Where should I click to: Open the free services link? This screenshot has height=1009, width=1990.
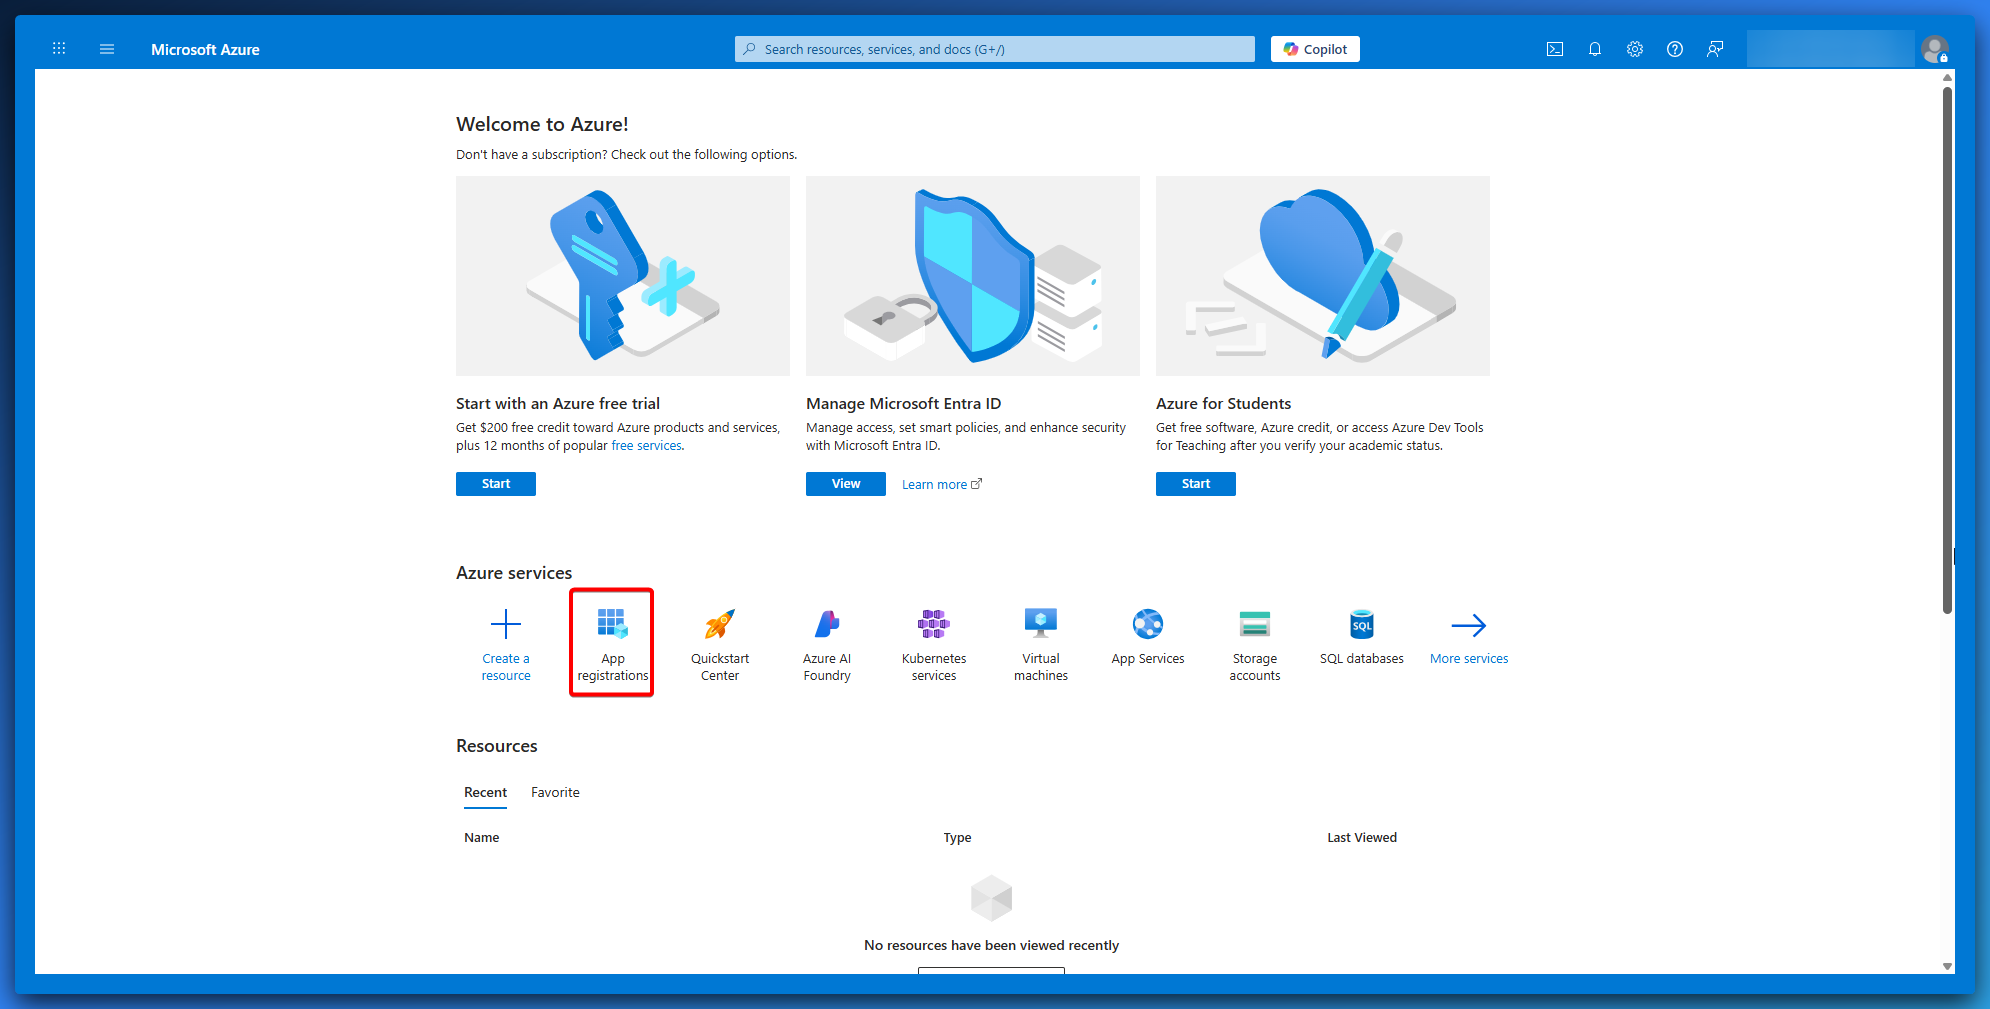[646, 446]
